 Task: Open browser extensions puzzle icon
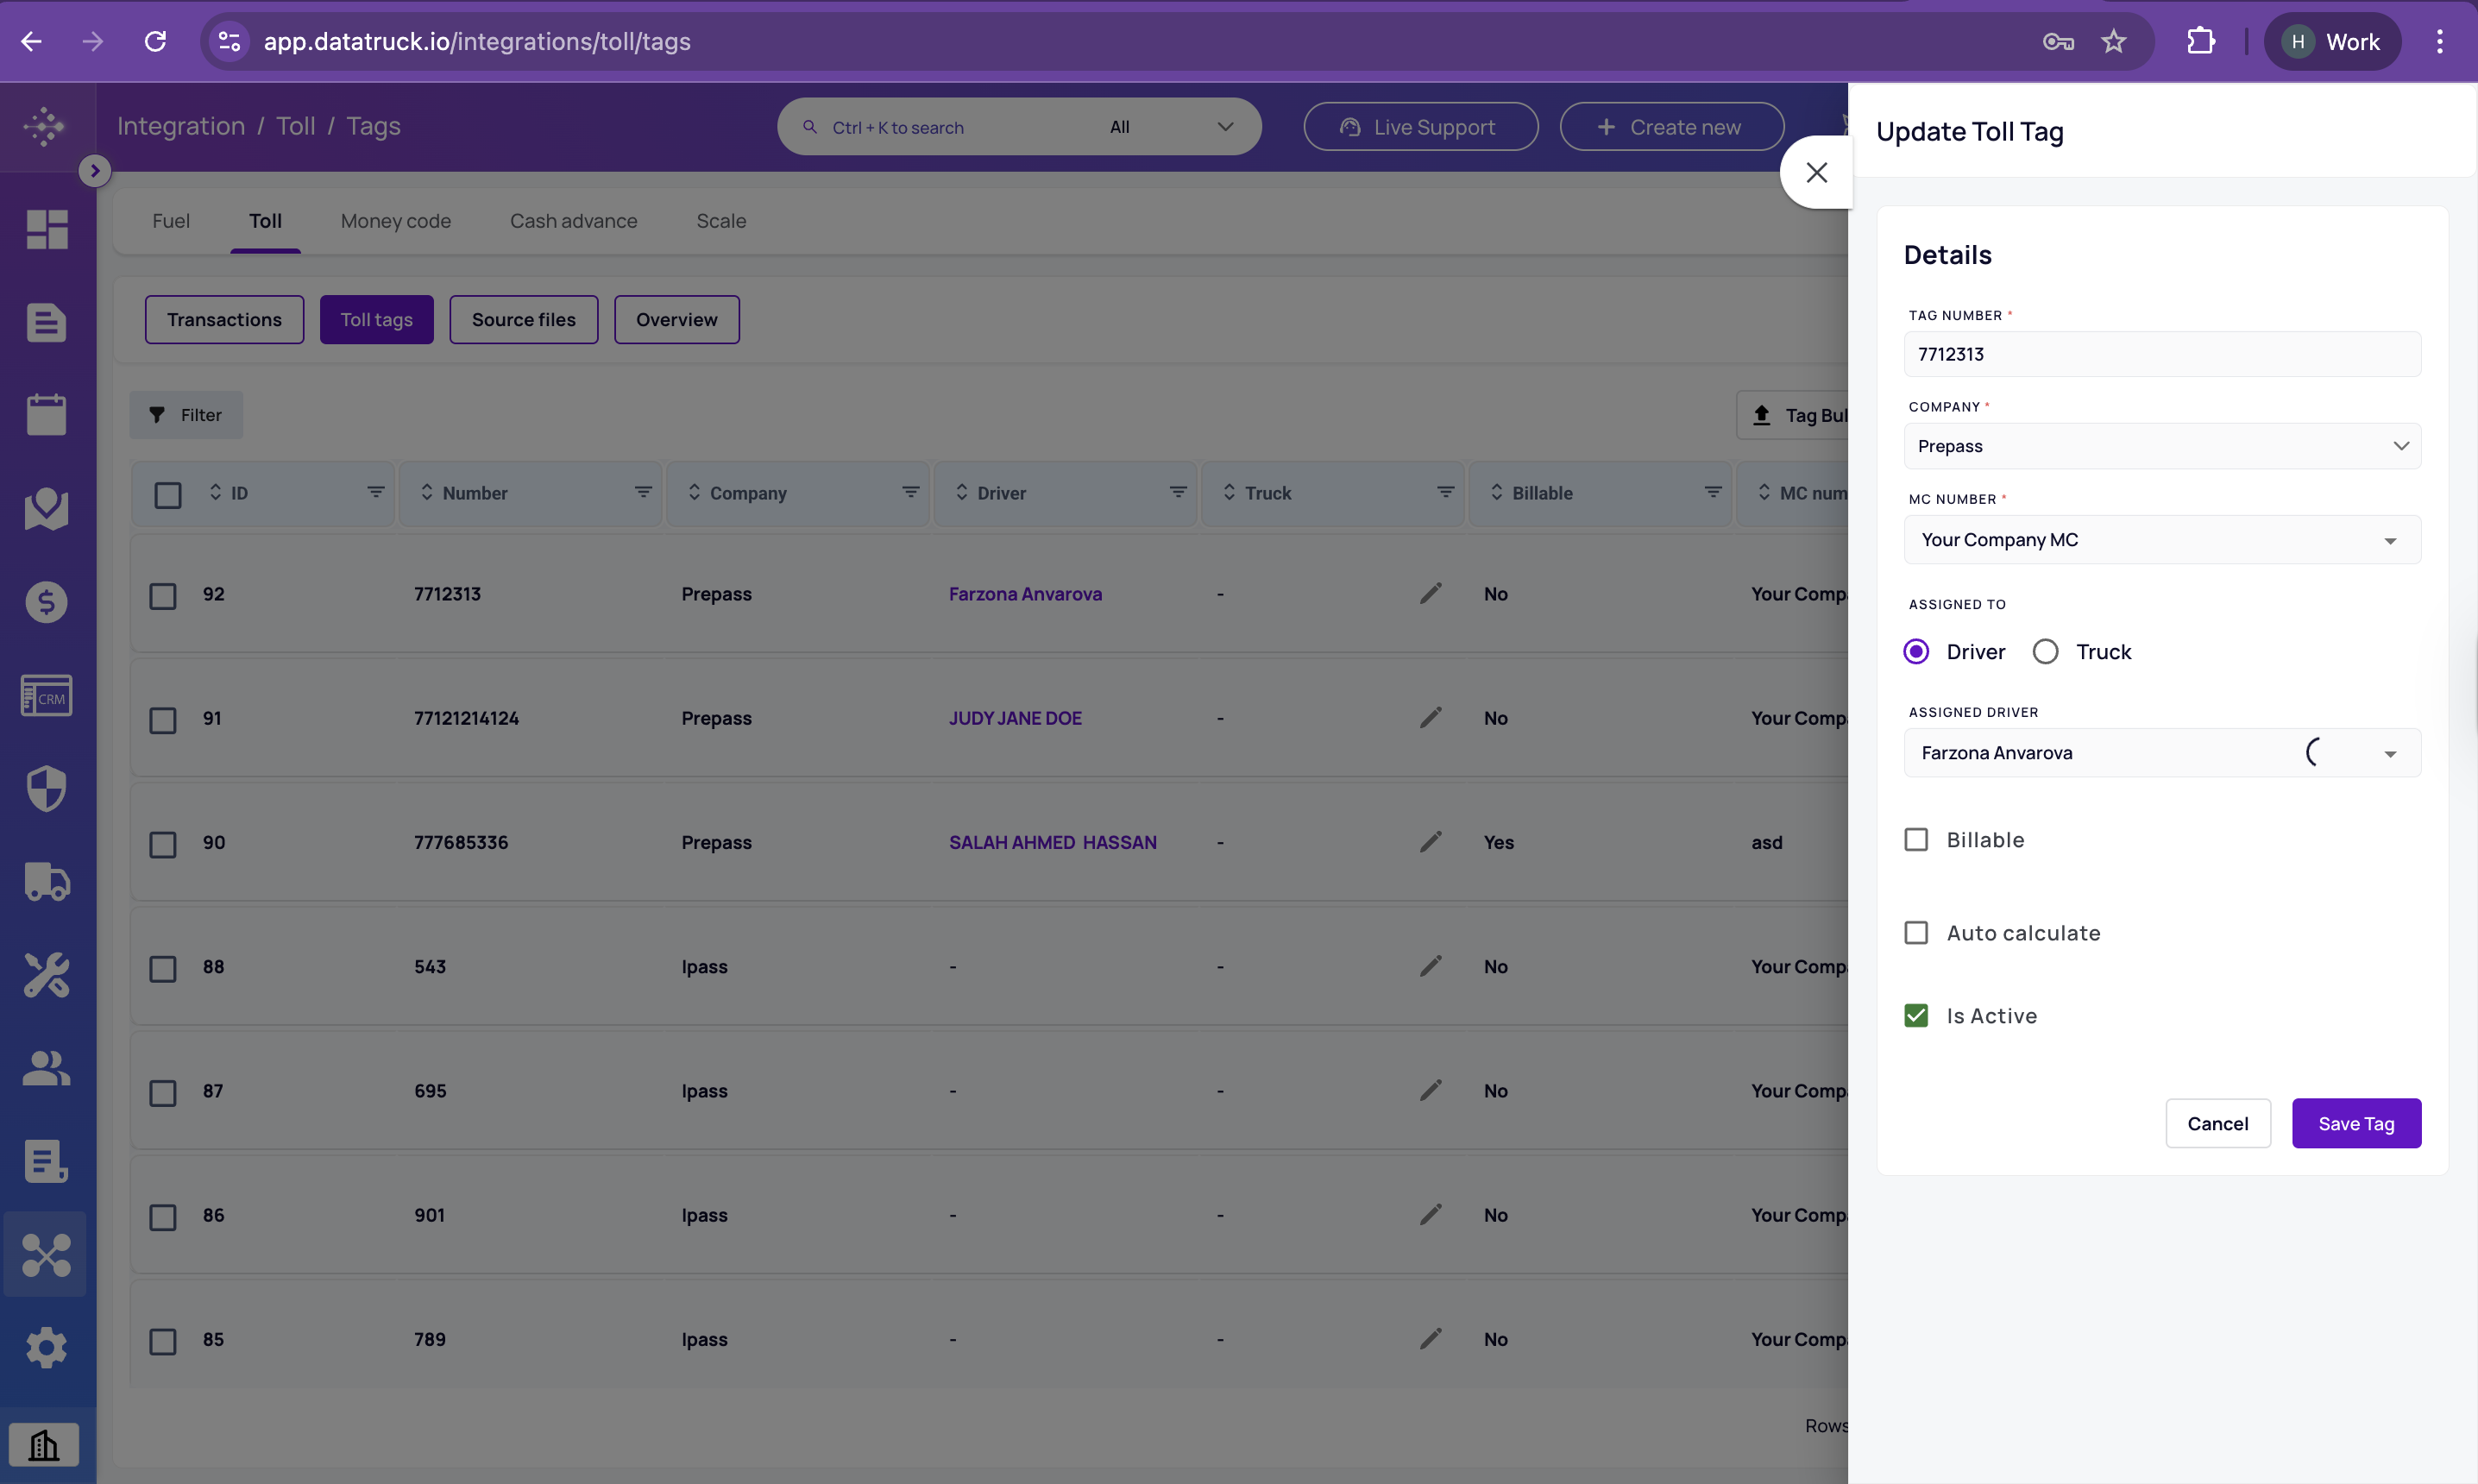pos(2201,42)
